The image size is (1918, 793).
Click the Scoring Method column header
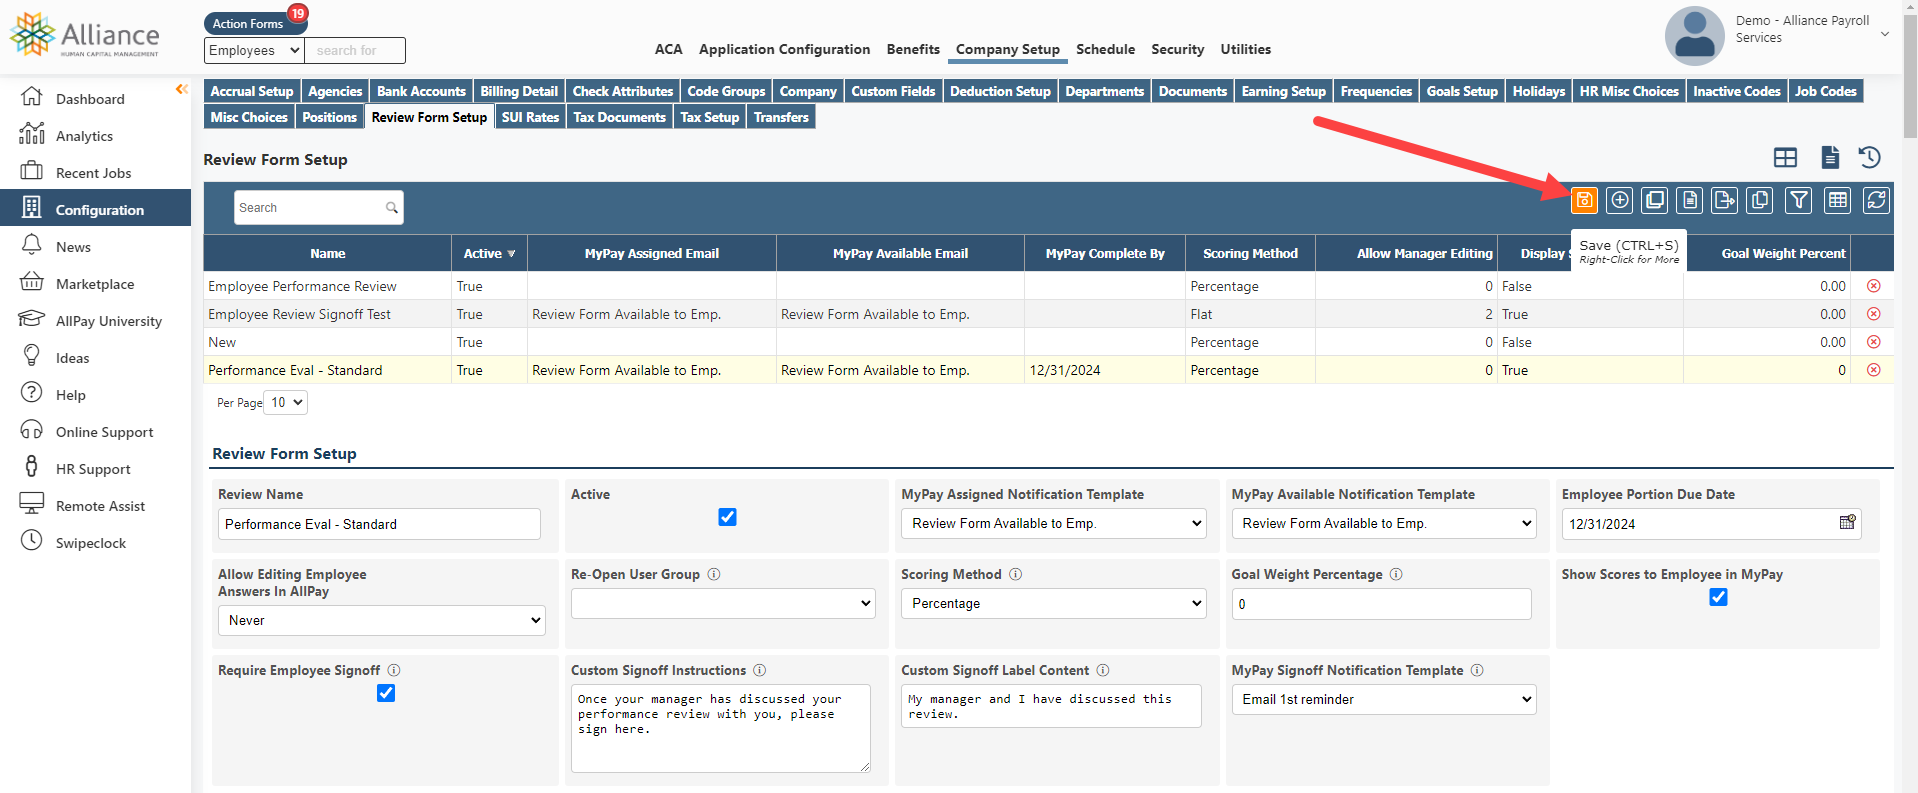point(1250,254)
